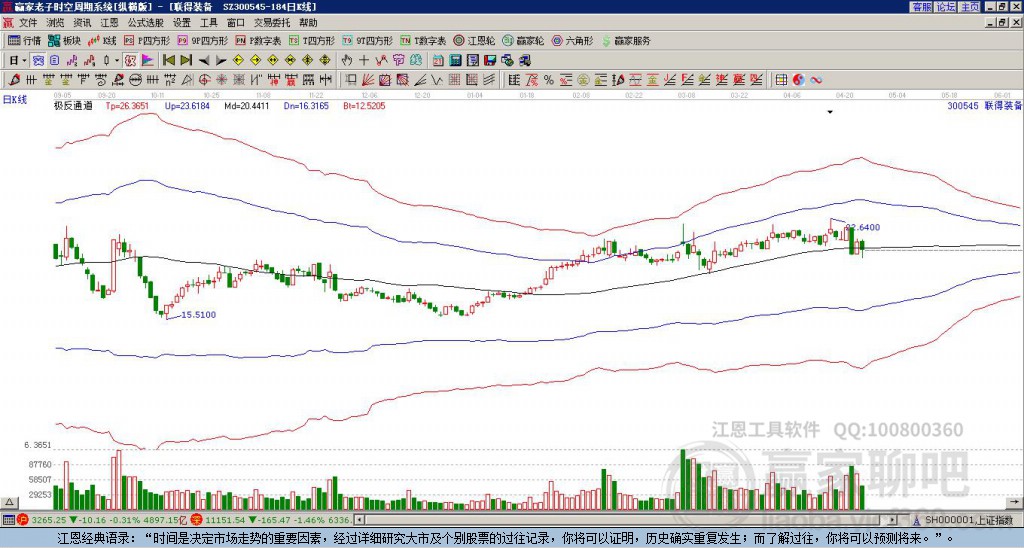Click the 主页 homepage button

pos(969,7)
